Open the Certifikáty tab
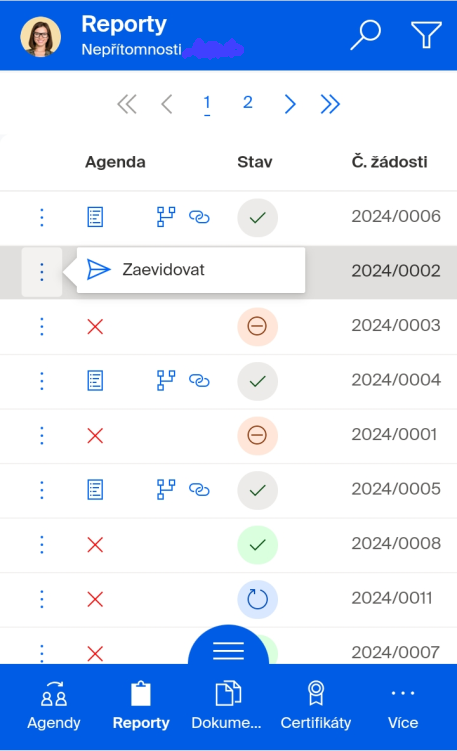457x751 pixels. click(x=316, y=706)
